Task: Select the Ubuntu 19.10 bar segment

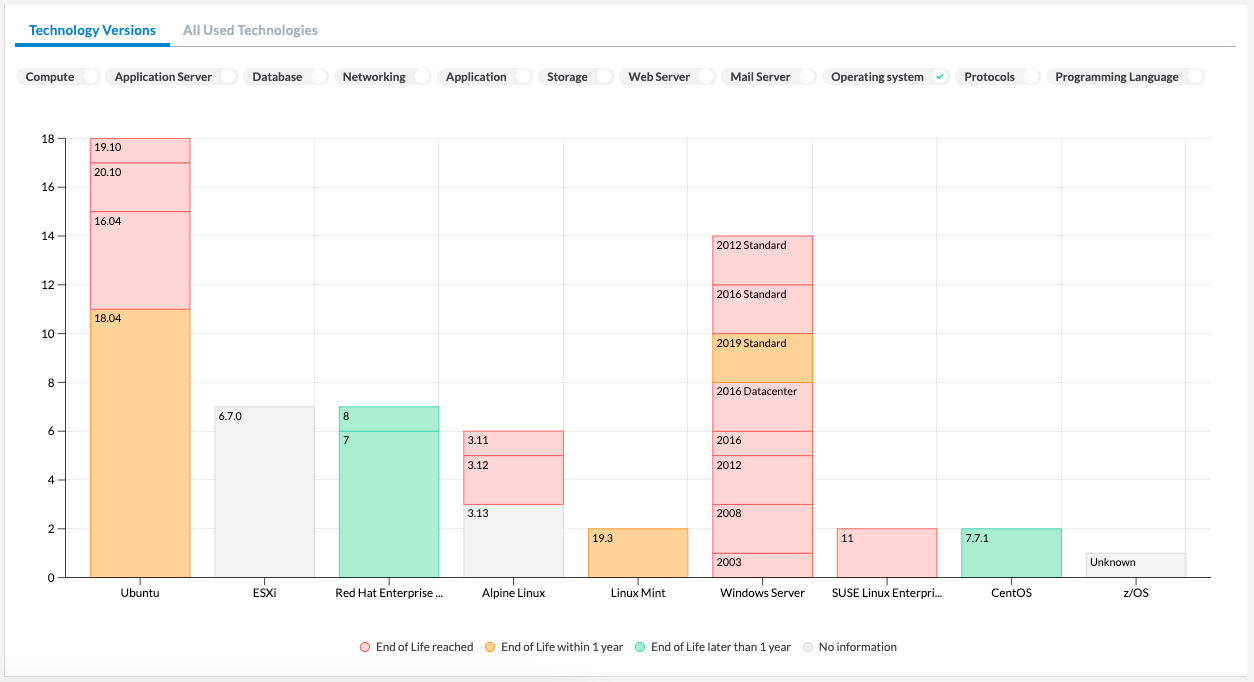Action: pos(140,150)
